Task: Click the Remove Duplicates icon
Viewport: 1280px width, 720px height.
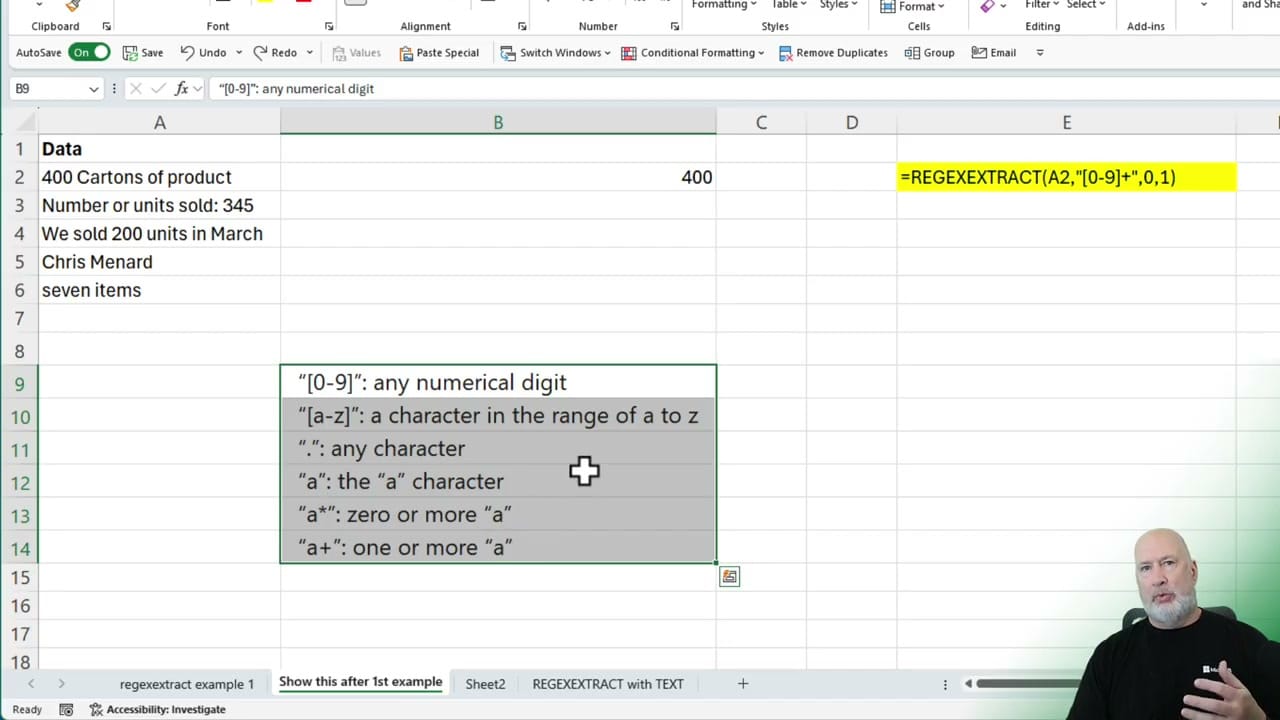Action: coord(787,52)
